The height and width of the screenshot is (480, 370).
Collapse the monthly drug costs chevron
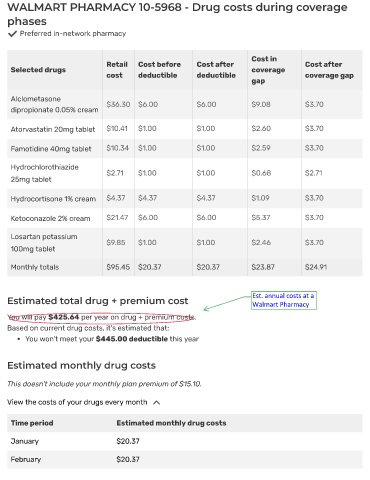tap(157, 403)
